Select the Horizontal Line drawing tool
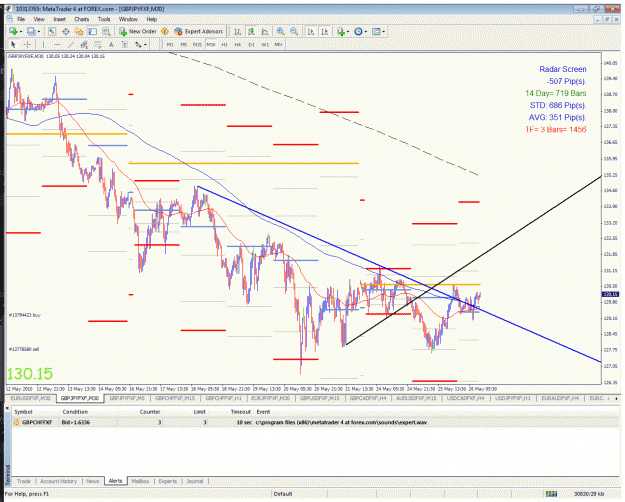The width and height of the screenshot is (625, 502). 57,45
